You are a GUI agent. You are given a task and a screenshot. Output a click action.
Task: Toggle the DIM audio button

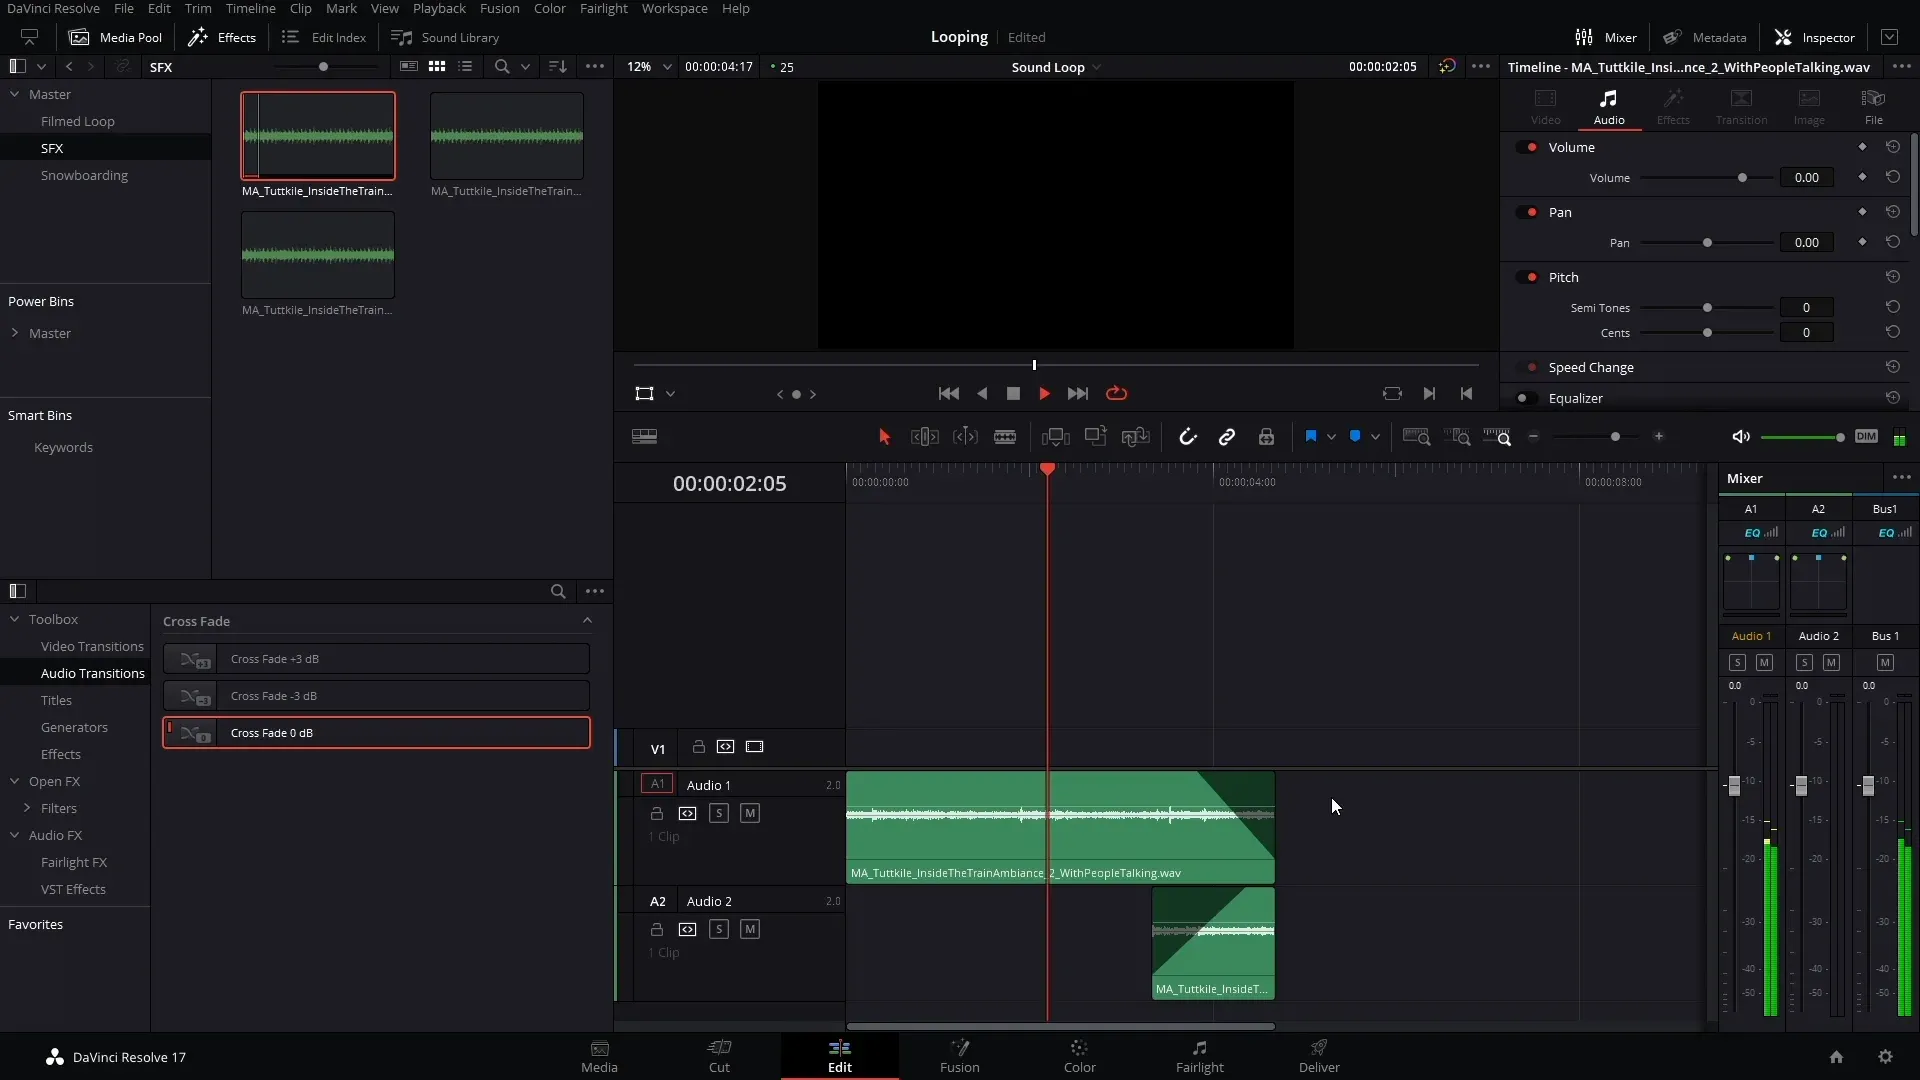pyautogui.click(x=1866, y=436)
